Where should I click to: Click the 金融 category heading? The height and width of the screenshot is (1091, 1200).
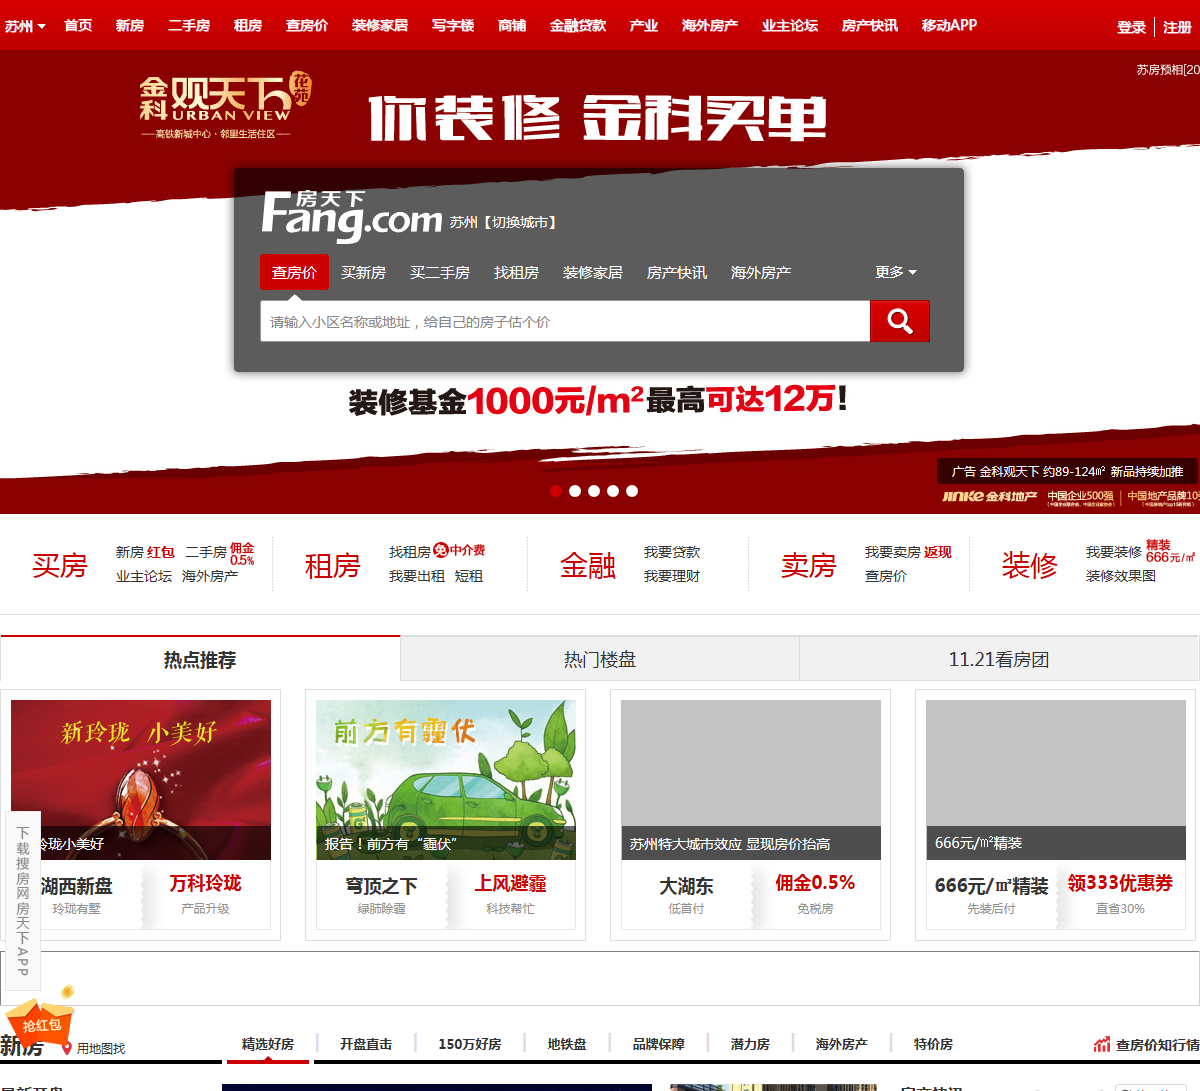click(588, 565)
